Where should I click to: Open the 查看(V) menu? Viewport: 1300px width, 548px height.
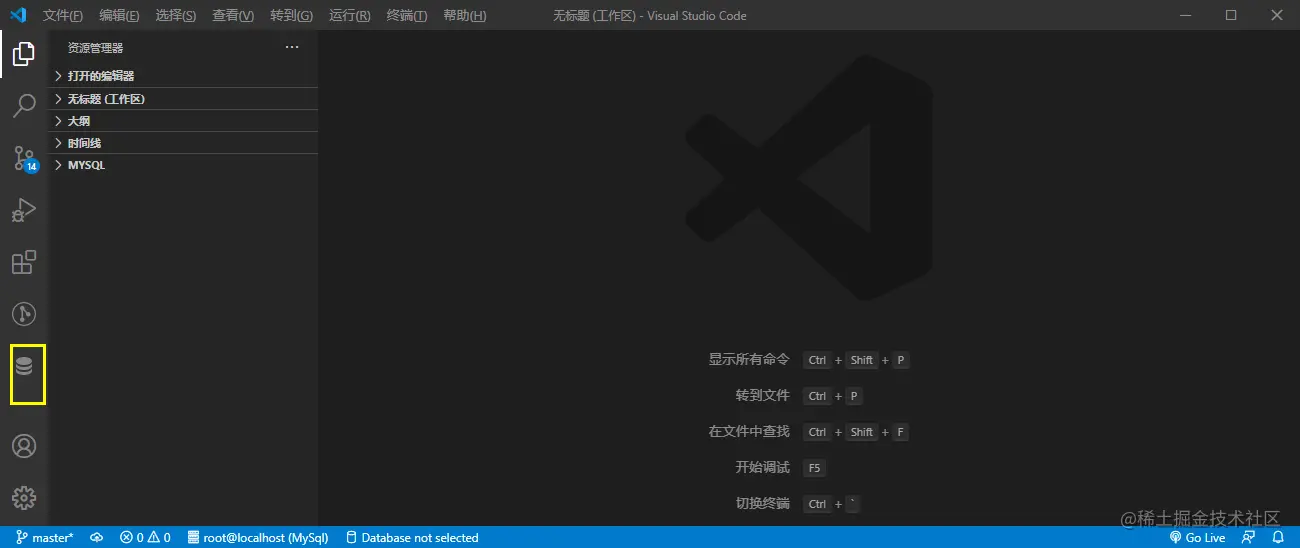click(x=233, y=16)
